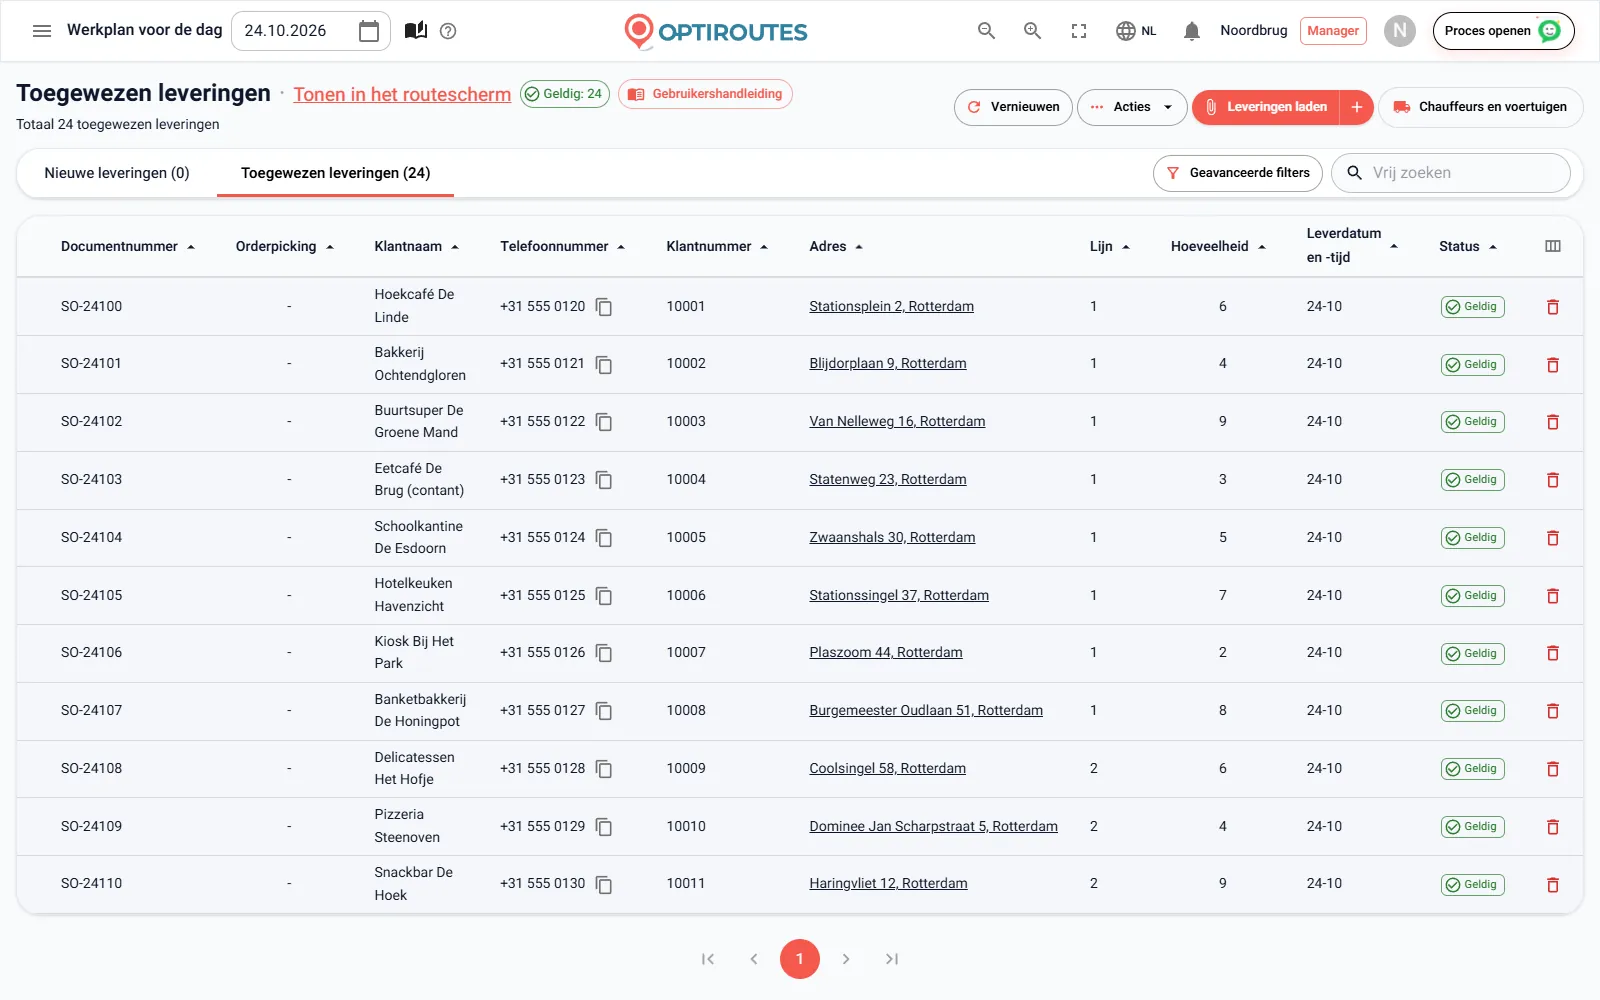Viewport: 1600px width, 1000px height.
Task: Copy phone number +31 555 0125
Action: point(604,596)
